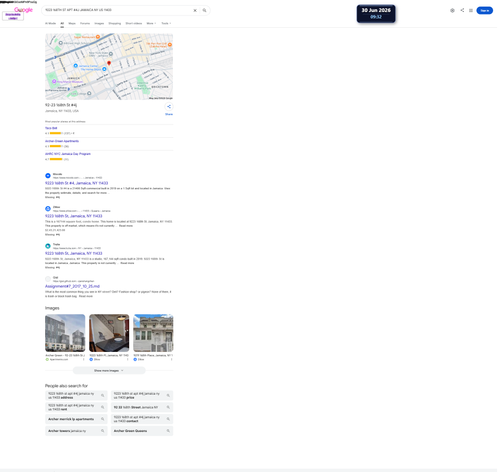Select the All results tab
The image size is (500, 472).
pyautogui.click(x=62, y=24)
